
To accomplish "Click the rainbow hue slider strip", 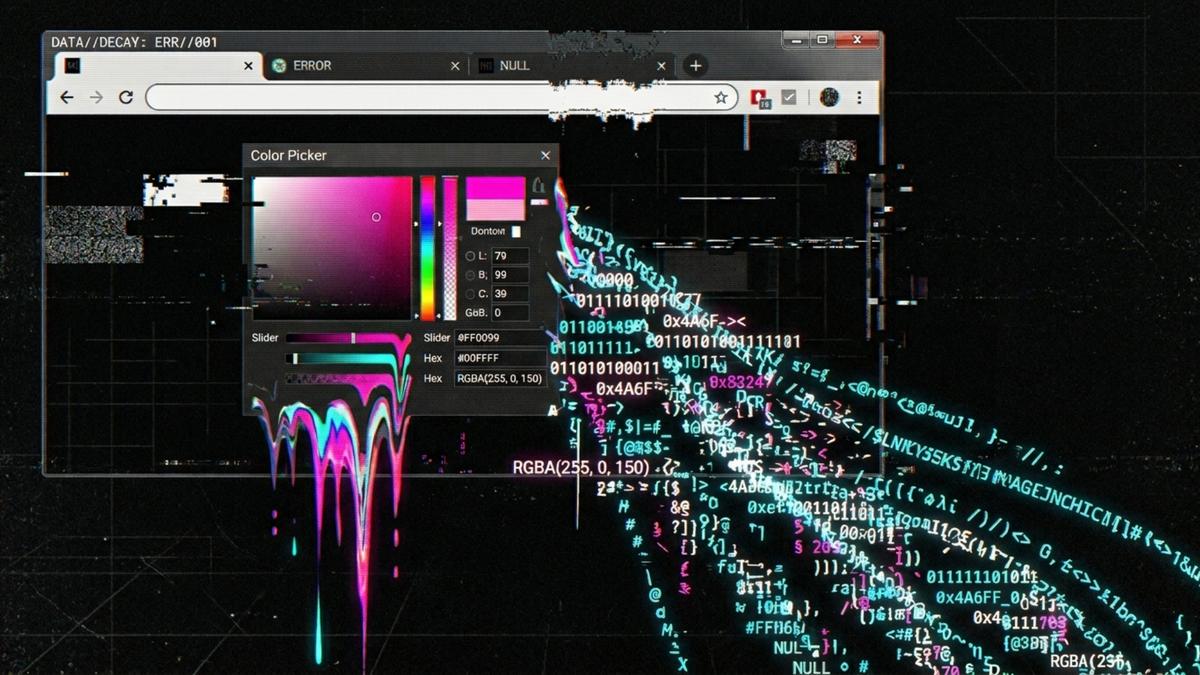I will click(x=427, y=248).
